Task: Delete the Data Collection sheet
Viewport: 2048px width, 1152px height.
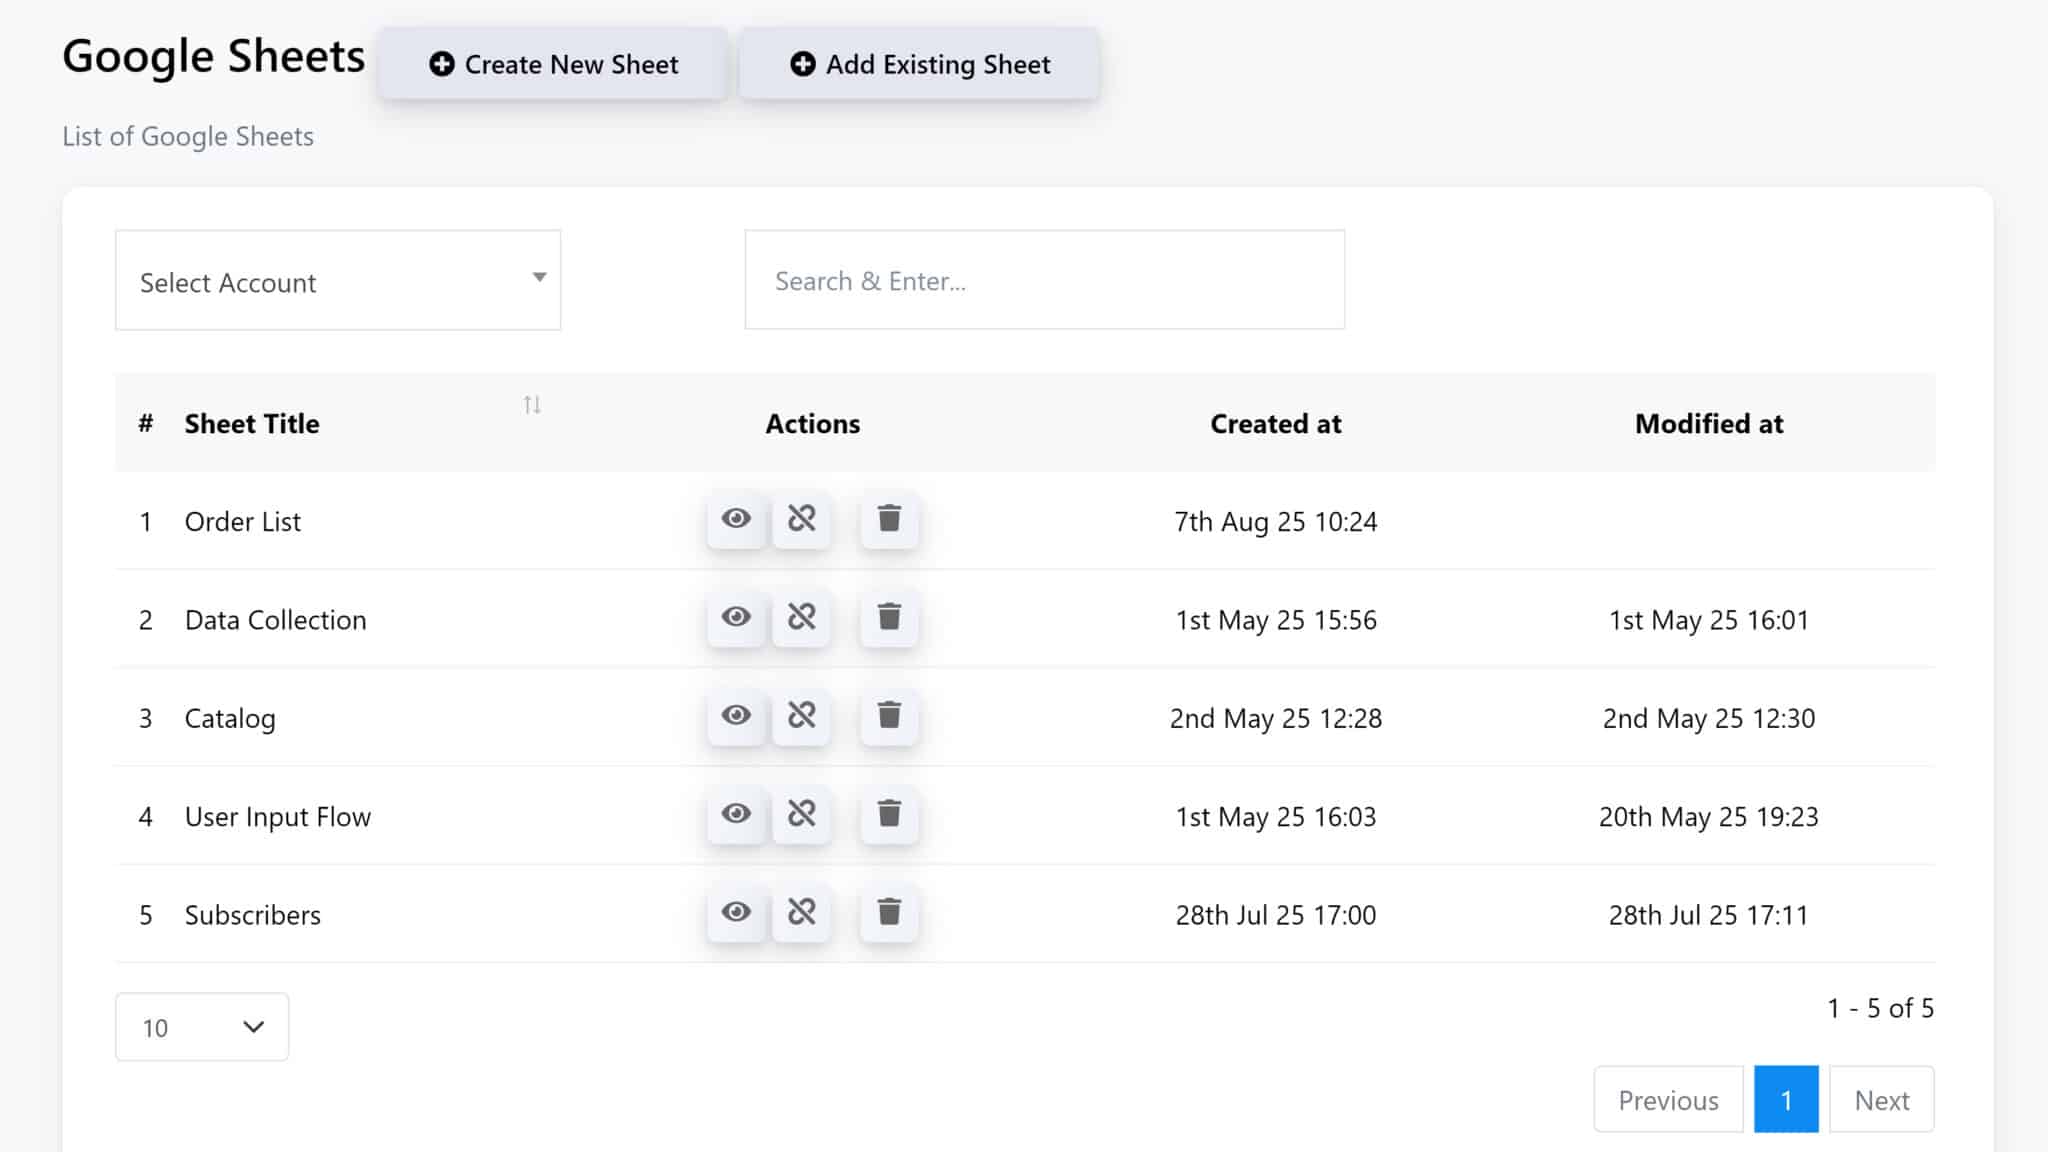Action: (x=889, y=617)
